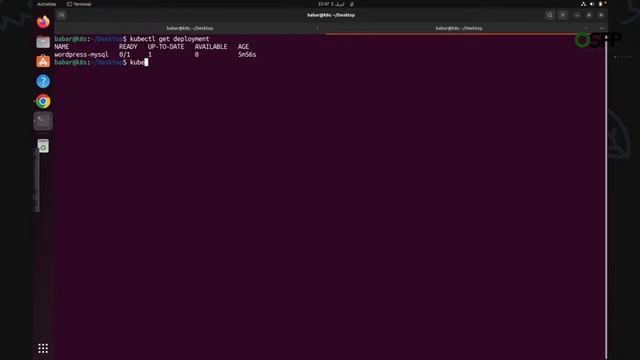Viewport: 640px width, 360px height.
Task: Close the second terminal tab
Action: point(586,28)
